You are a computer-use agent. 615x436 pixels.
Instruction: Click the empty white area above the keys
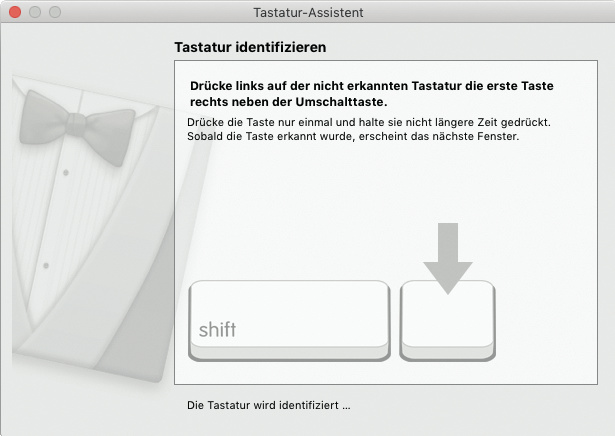[x=300, y=210]
